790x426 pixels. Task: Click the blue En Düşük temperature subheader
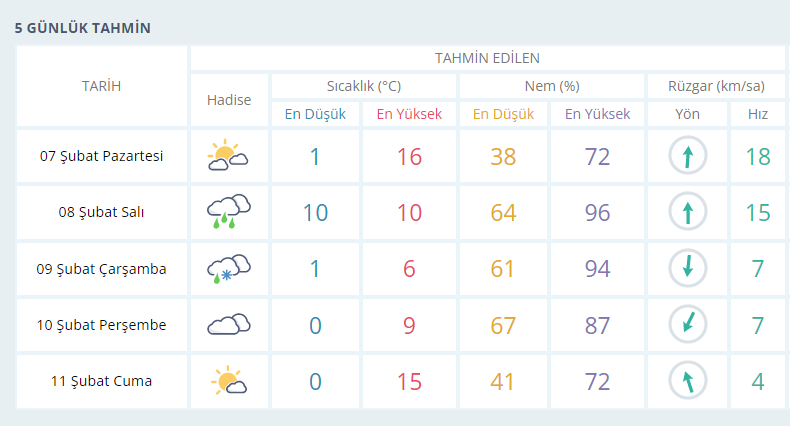click(315, 114)
